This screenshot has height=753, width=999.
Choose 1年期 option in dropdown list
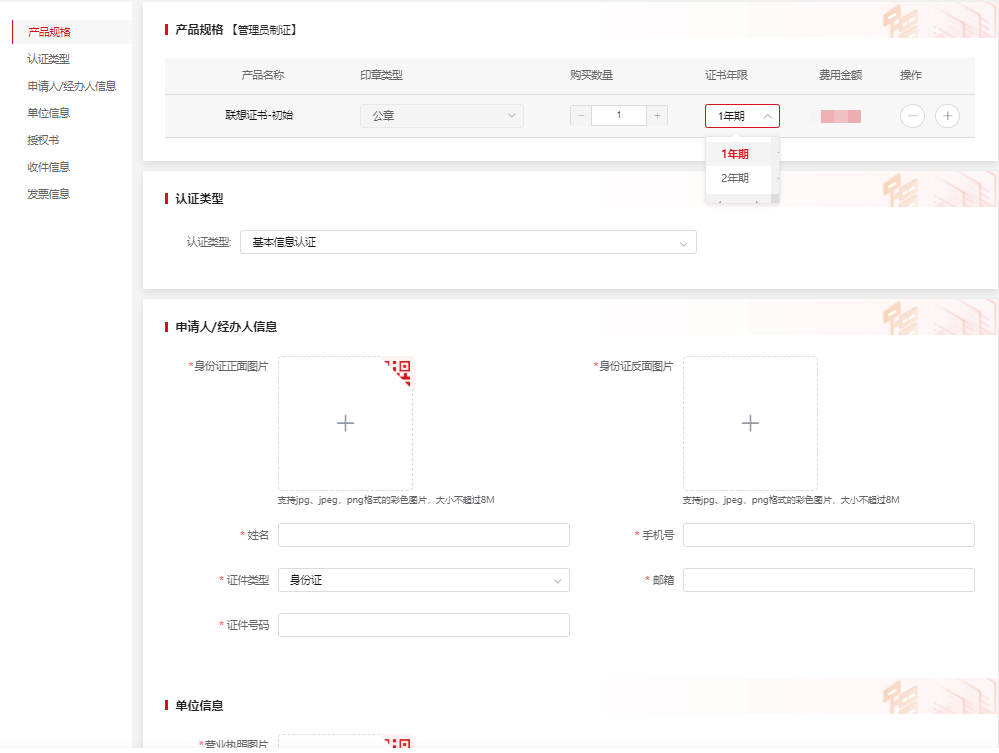tap(735, 154)
